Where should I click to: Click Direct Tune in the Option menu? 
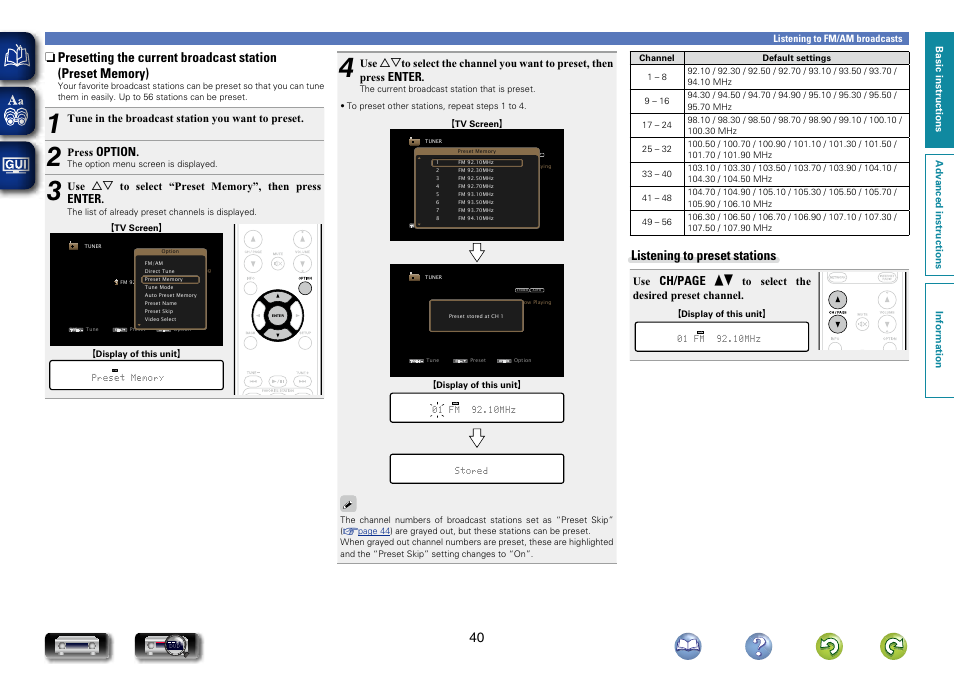point(159,271)
